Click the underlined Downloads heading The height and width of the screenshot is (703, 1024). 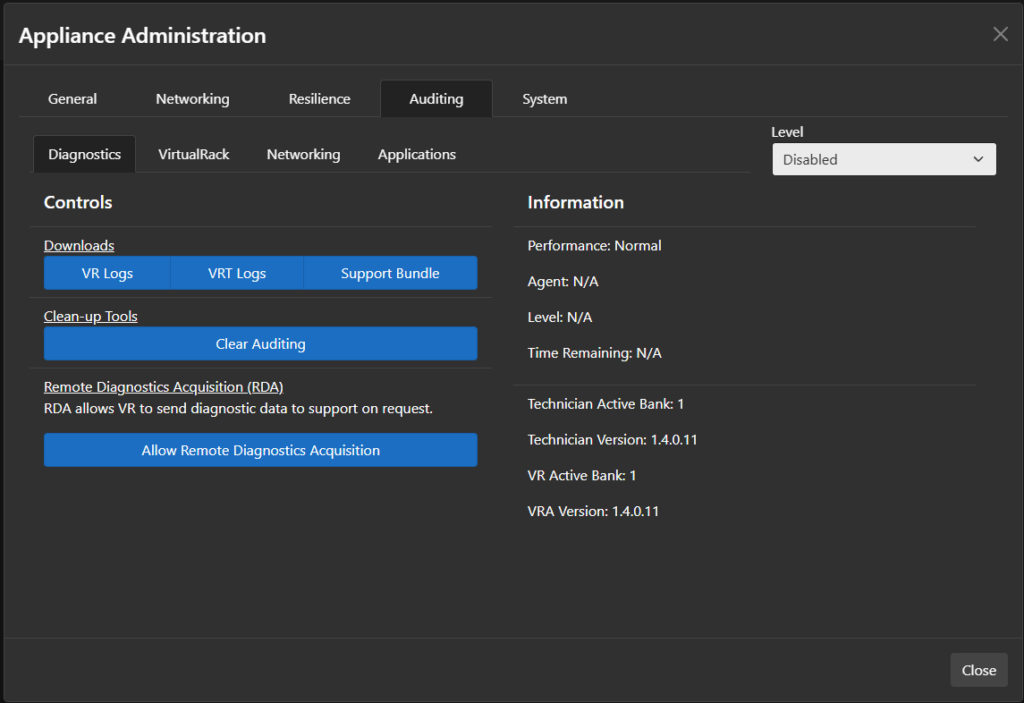coord(79,245)
